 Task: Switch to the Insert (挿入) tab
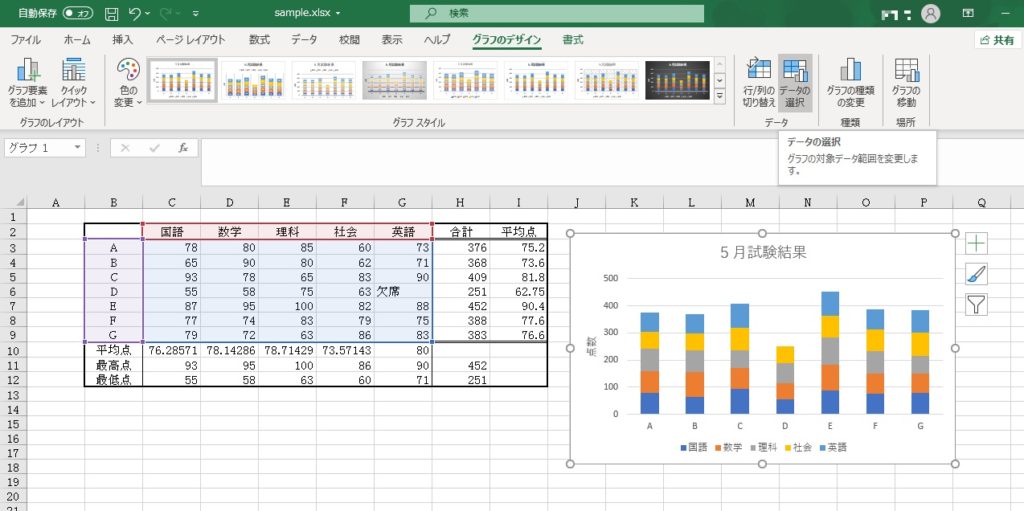click(122, 40)
